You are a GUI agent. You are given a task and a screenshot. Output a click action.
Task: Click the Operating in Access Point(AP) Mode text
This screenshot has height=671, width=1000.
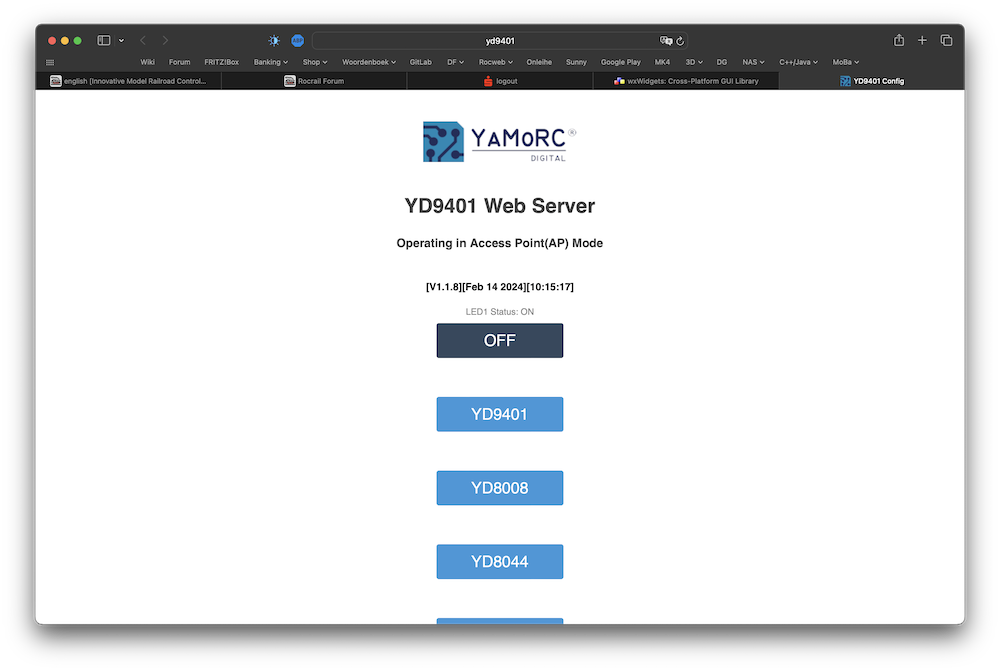pos(499,243)
